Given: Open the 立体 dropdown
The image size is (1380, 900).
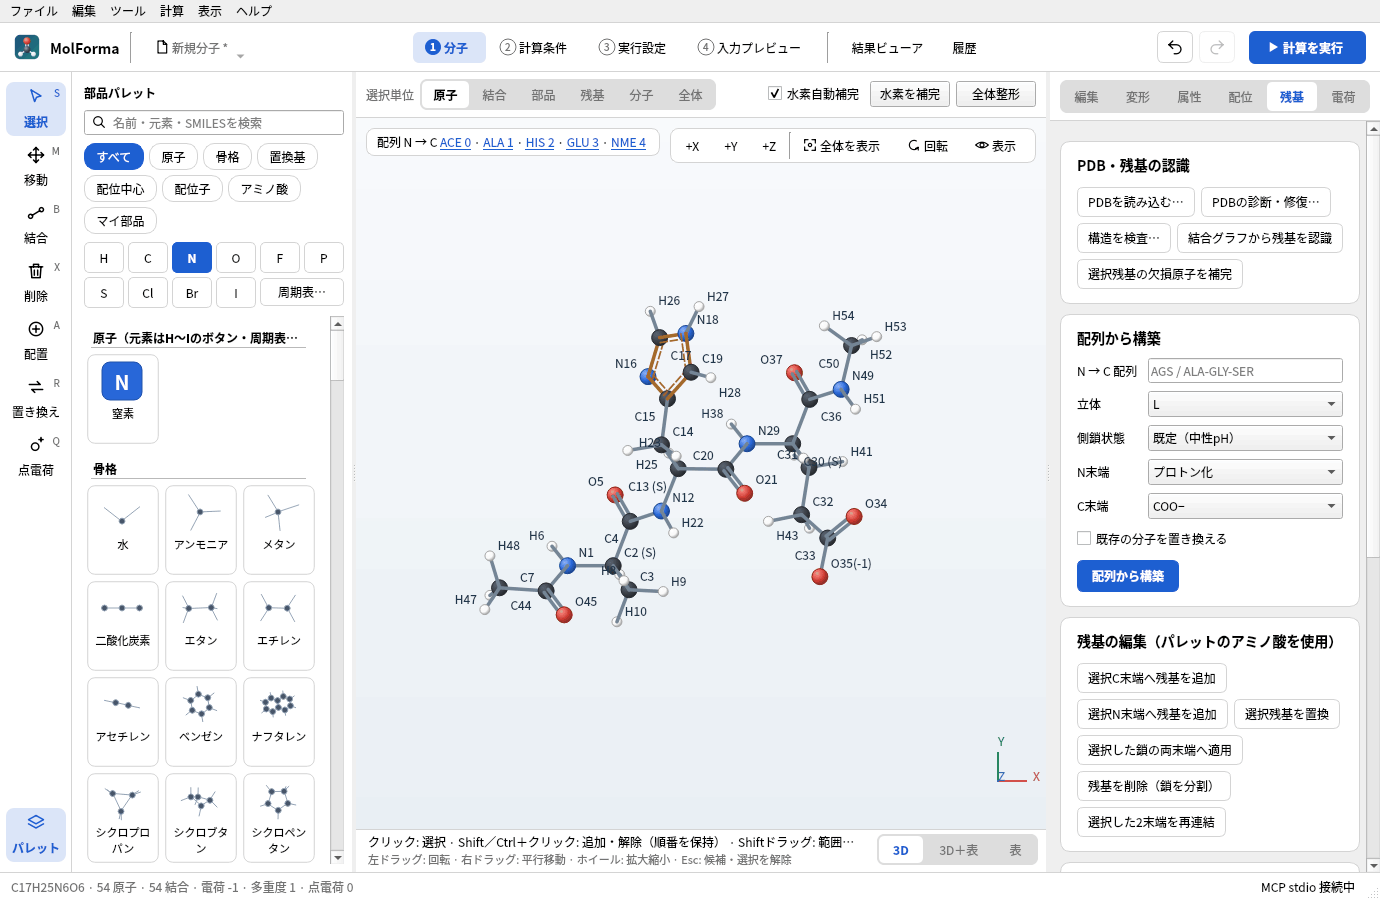Looking at the screenshot, I should [x=1245, y=404].
